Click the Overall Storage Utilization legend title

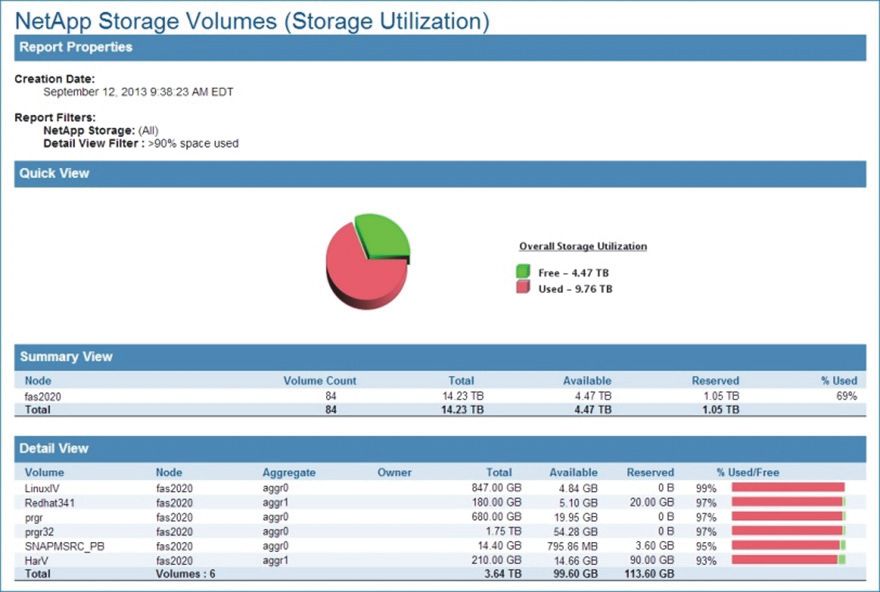[x=583, y=246]
